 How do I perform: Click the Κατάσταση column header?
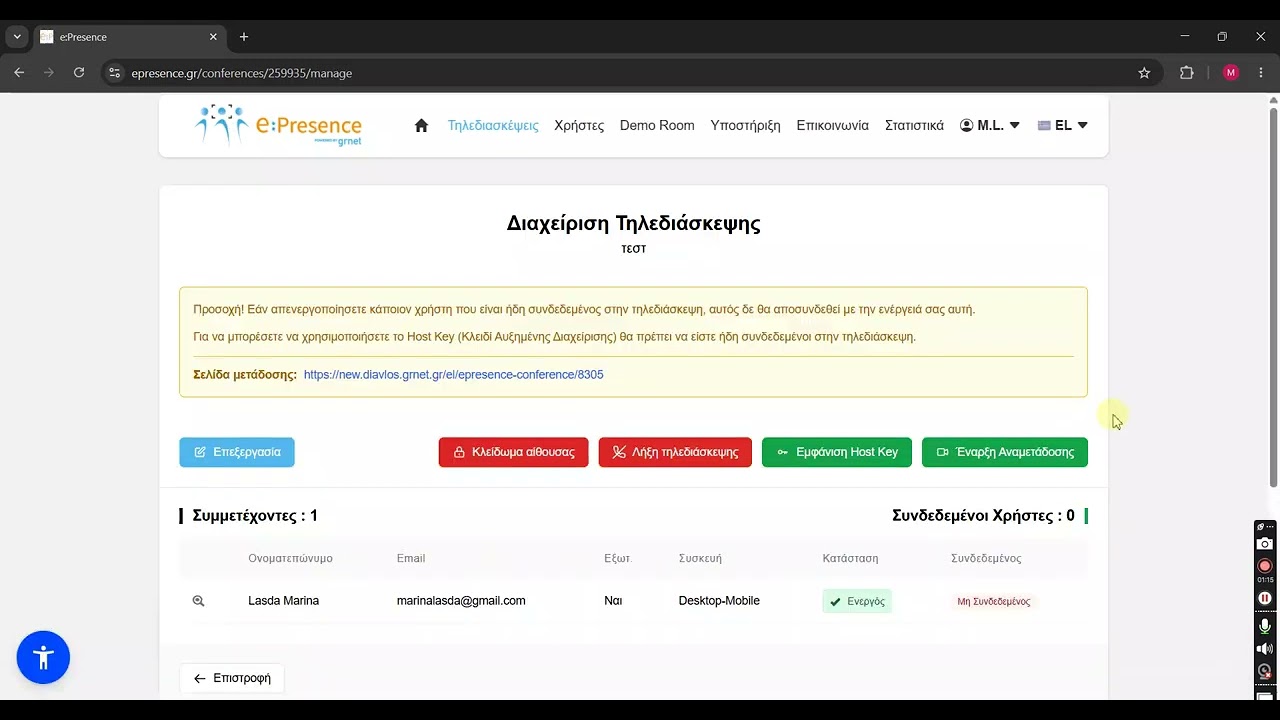click(x=851, y=558)
